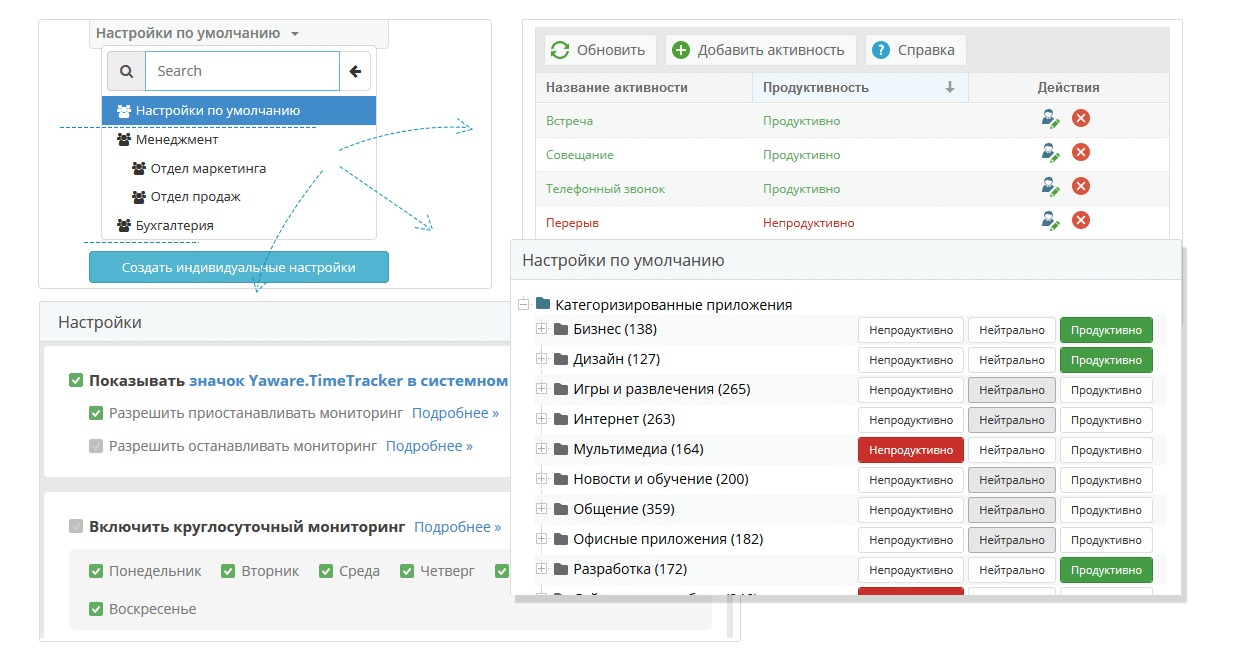Click in the Search input field
Viewport: 1247px width, 662px height.
[242, 72]
